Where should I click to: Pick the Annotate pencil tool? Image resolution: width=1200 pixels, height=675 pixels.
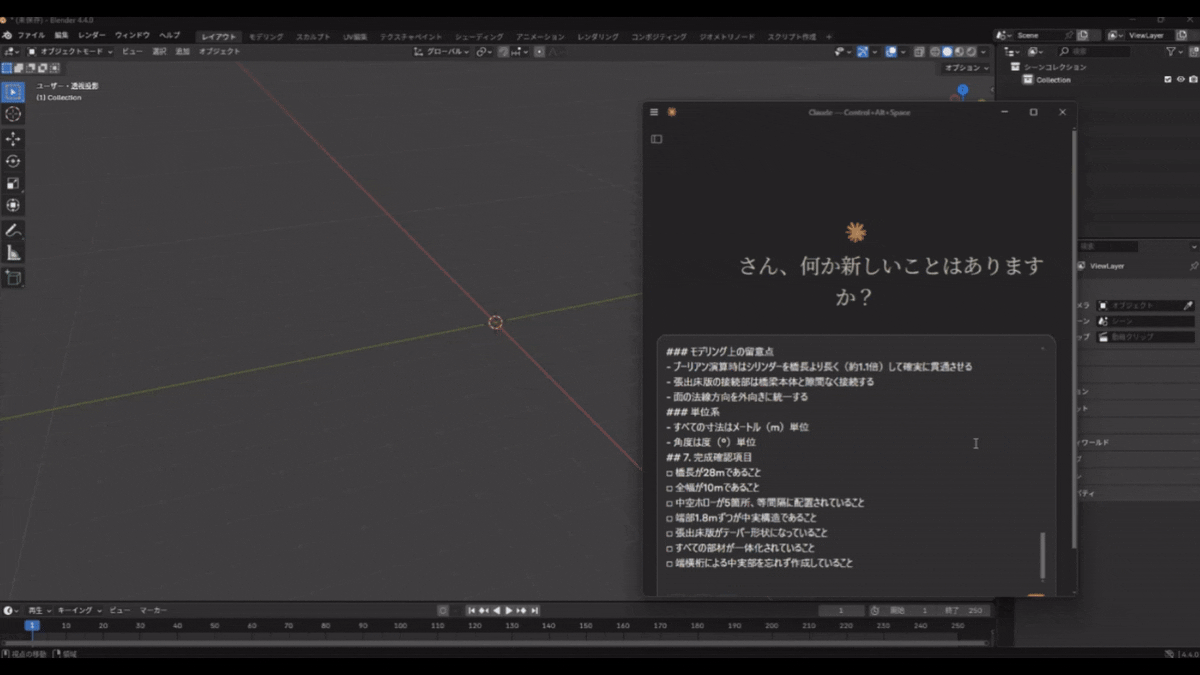point(13,230)
